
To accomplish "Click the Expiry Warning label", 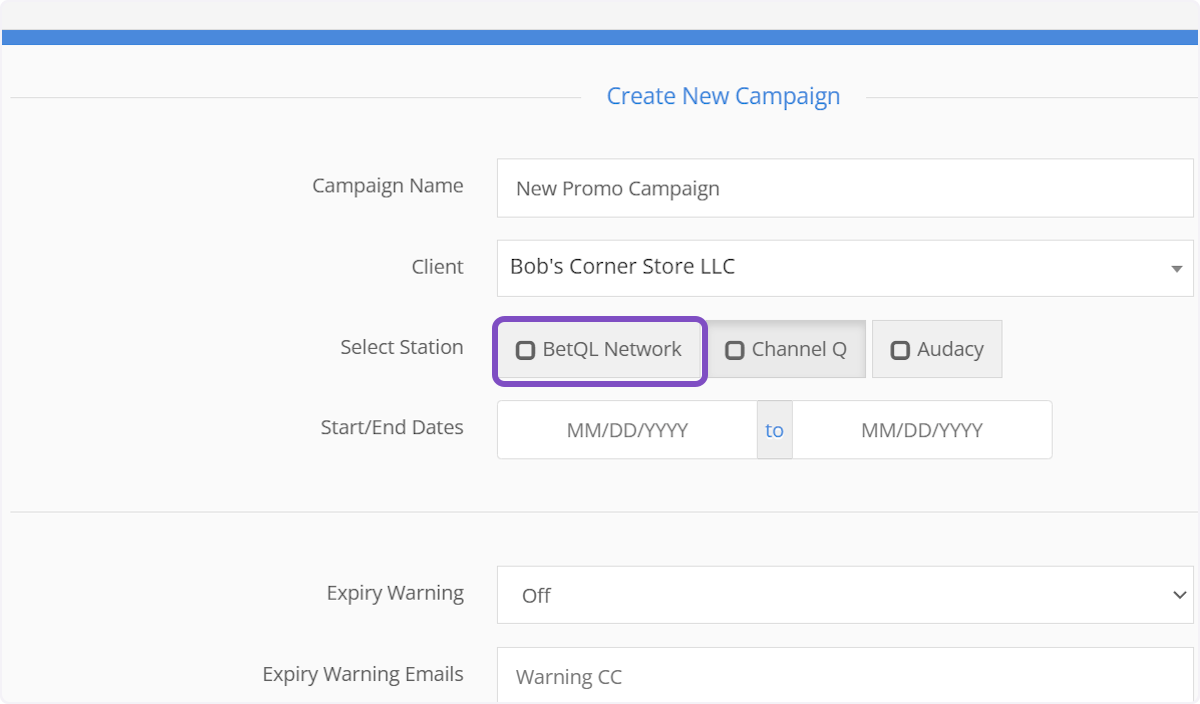I will pyautogui.click(x=394, y=593).
